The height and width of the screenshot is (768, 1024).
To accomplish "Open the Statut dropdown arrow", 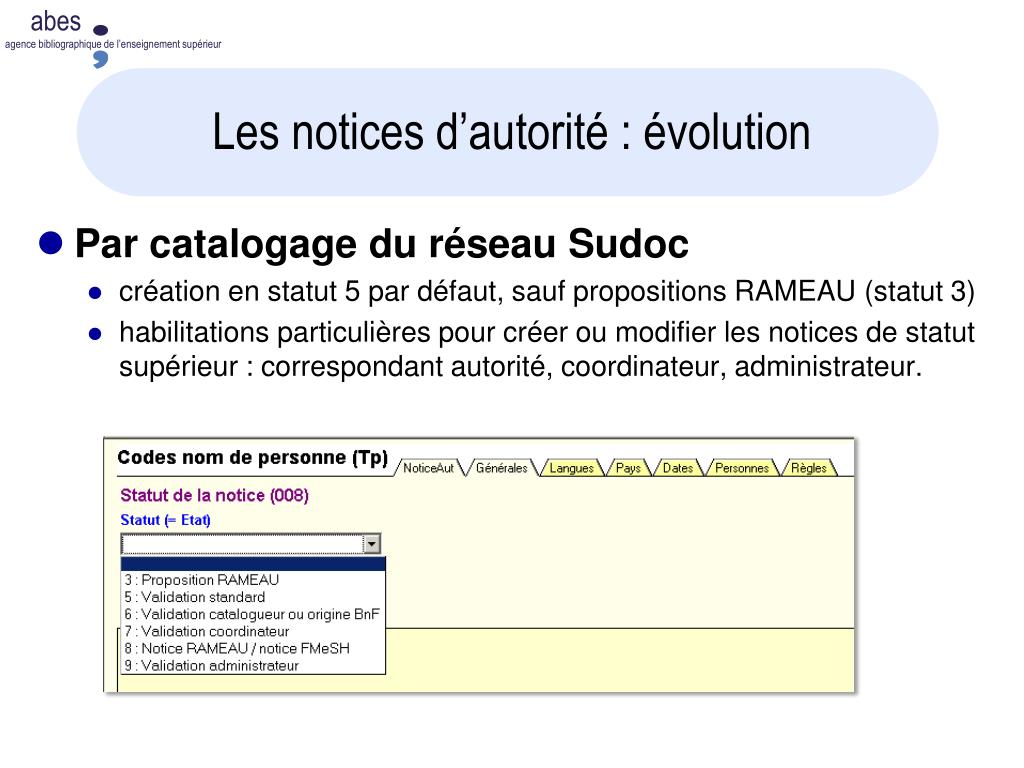I will click(371, 543).
